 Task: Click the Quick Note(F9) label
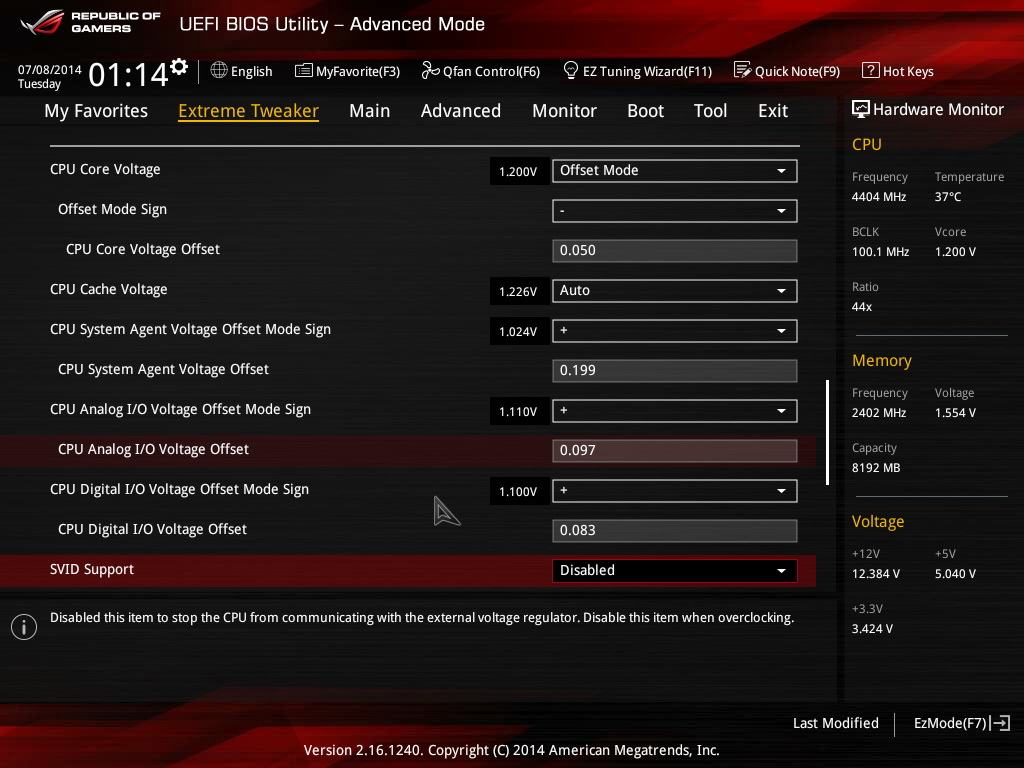point(797,71)
